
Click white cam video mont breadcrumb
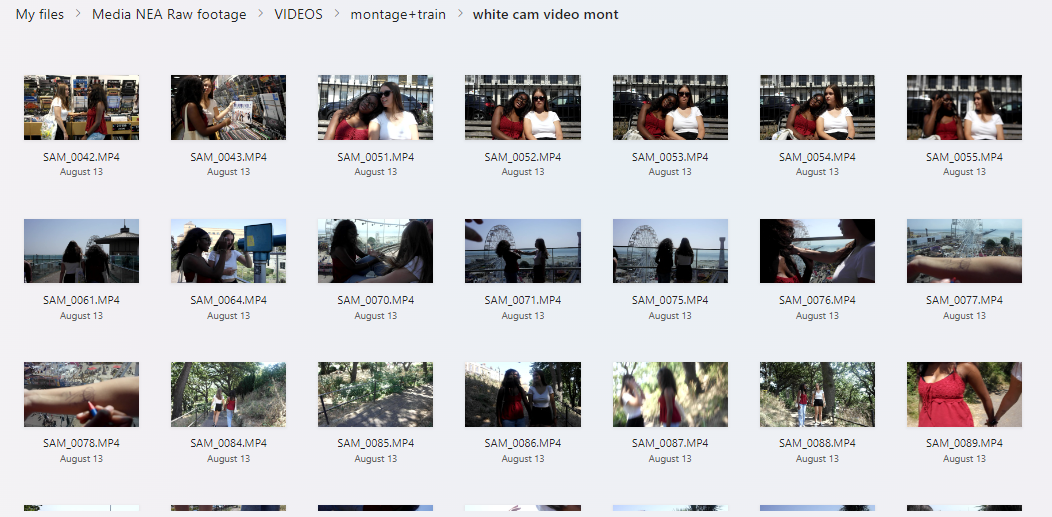(545, 14)
